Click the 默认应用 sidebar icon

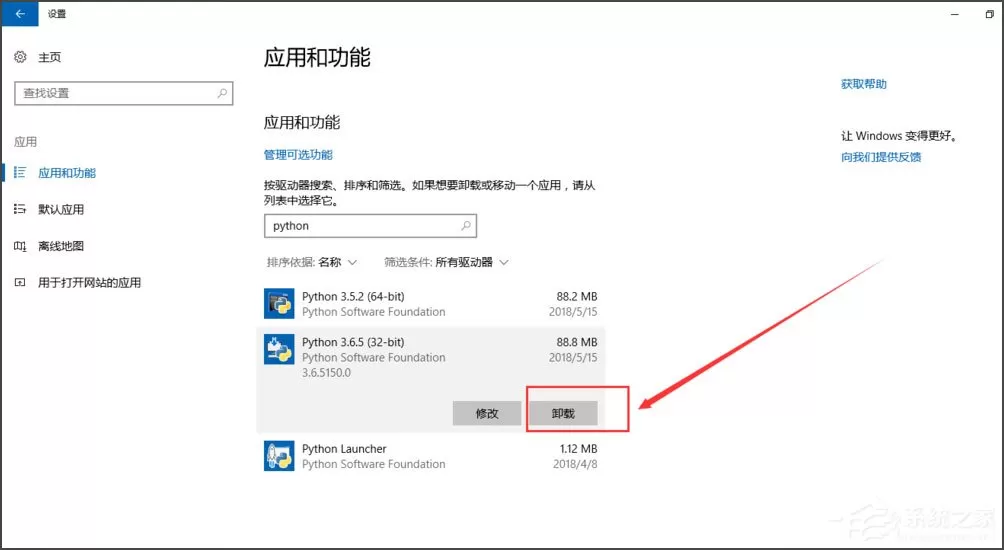(x=20, y=209)
